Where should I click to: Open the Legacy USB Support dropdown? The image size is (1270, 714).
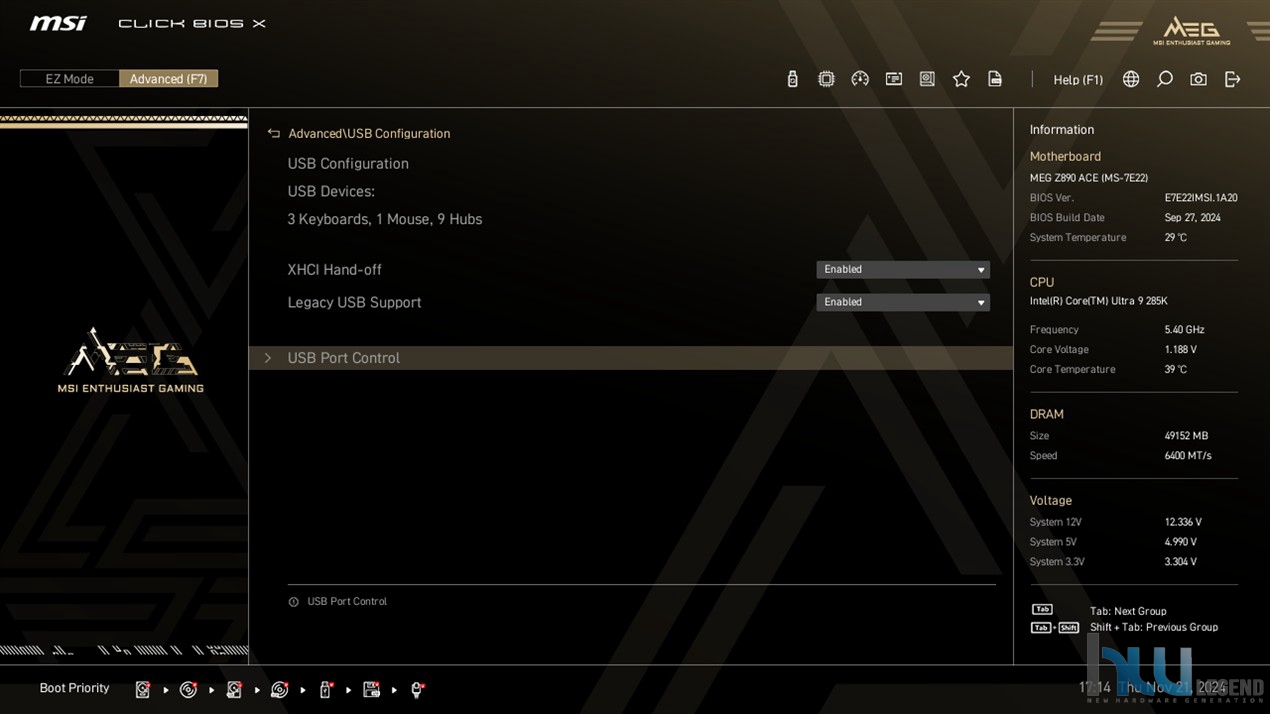[x=903, y=302]
